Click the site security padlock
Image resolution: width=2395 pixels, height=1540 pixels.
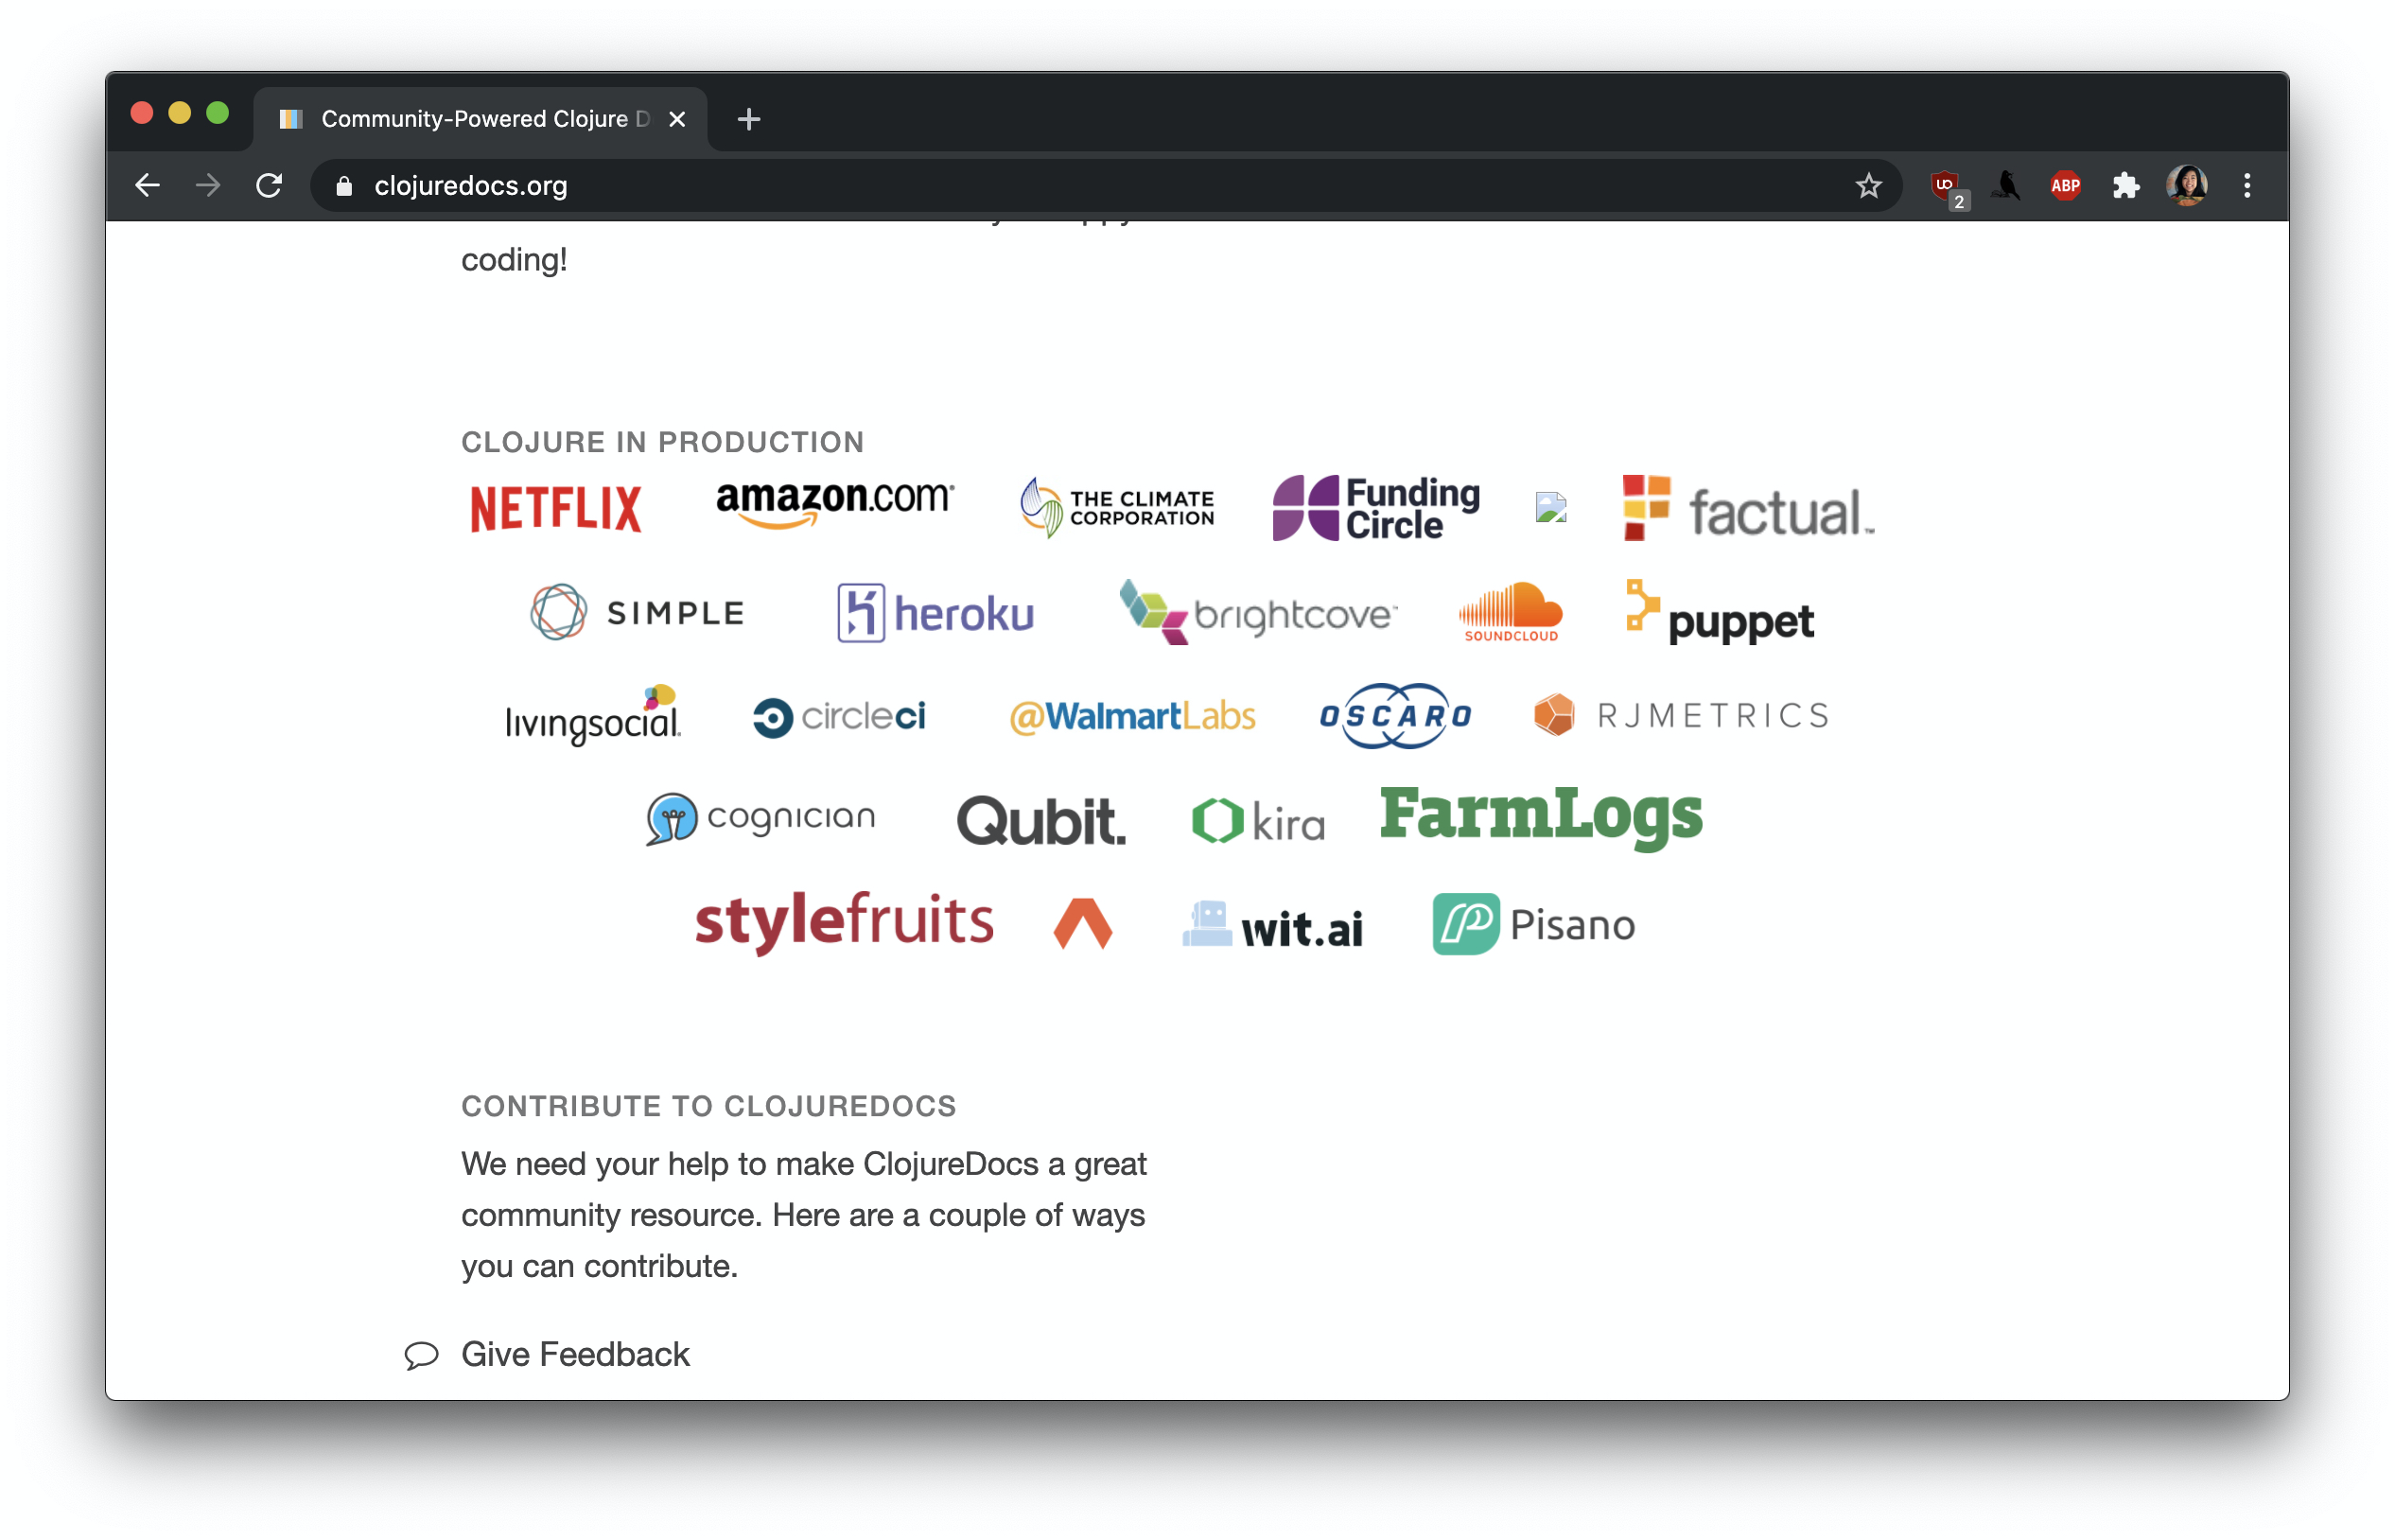point(343,186)
